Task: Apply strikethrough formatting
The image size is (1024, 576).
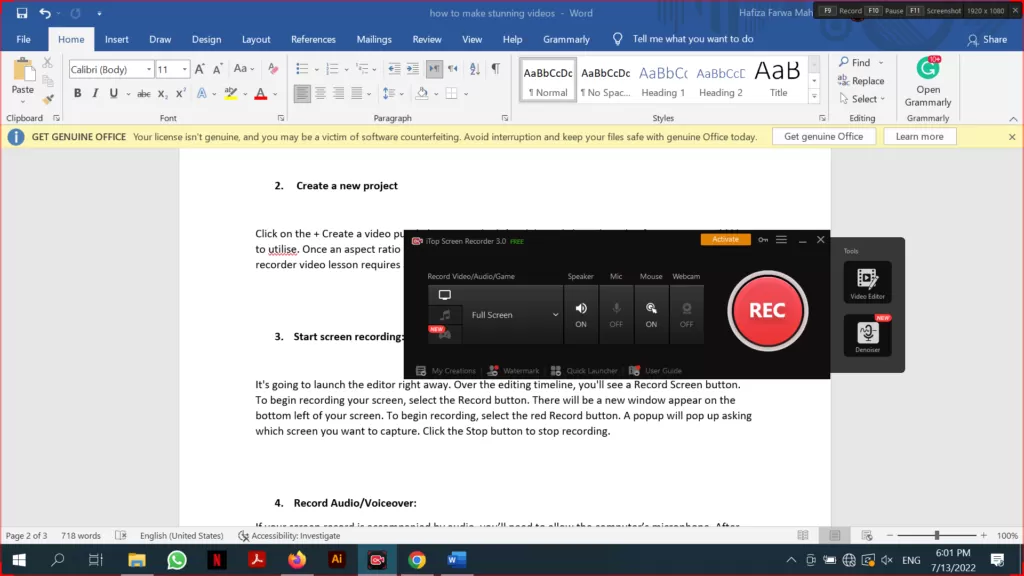Action: pyautogui.click(x=144, y=94)
